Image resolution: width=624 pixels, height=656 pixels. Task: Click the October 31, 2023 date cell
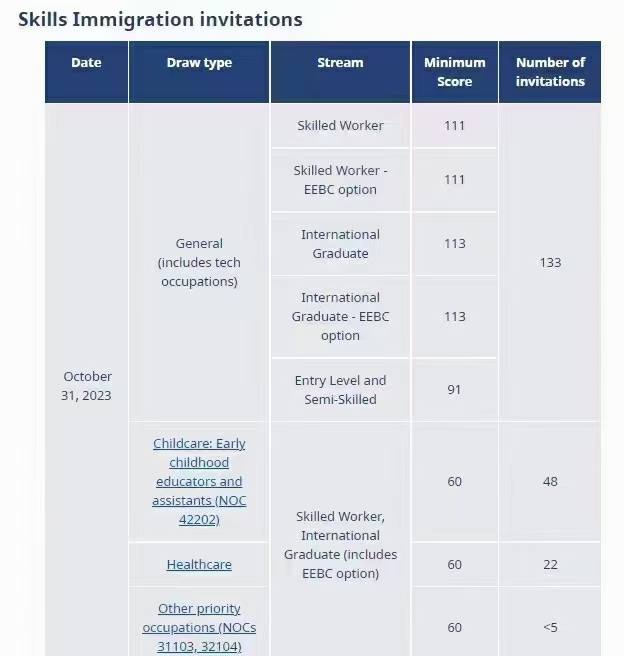click(x=87, y=386)
